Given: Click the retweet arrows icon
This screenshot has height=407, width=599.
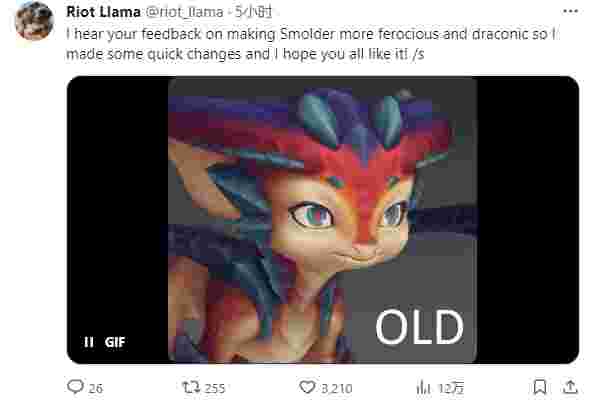Looking at the screenshot, I should point(191,387).
